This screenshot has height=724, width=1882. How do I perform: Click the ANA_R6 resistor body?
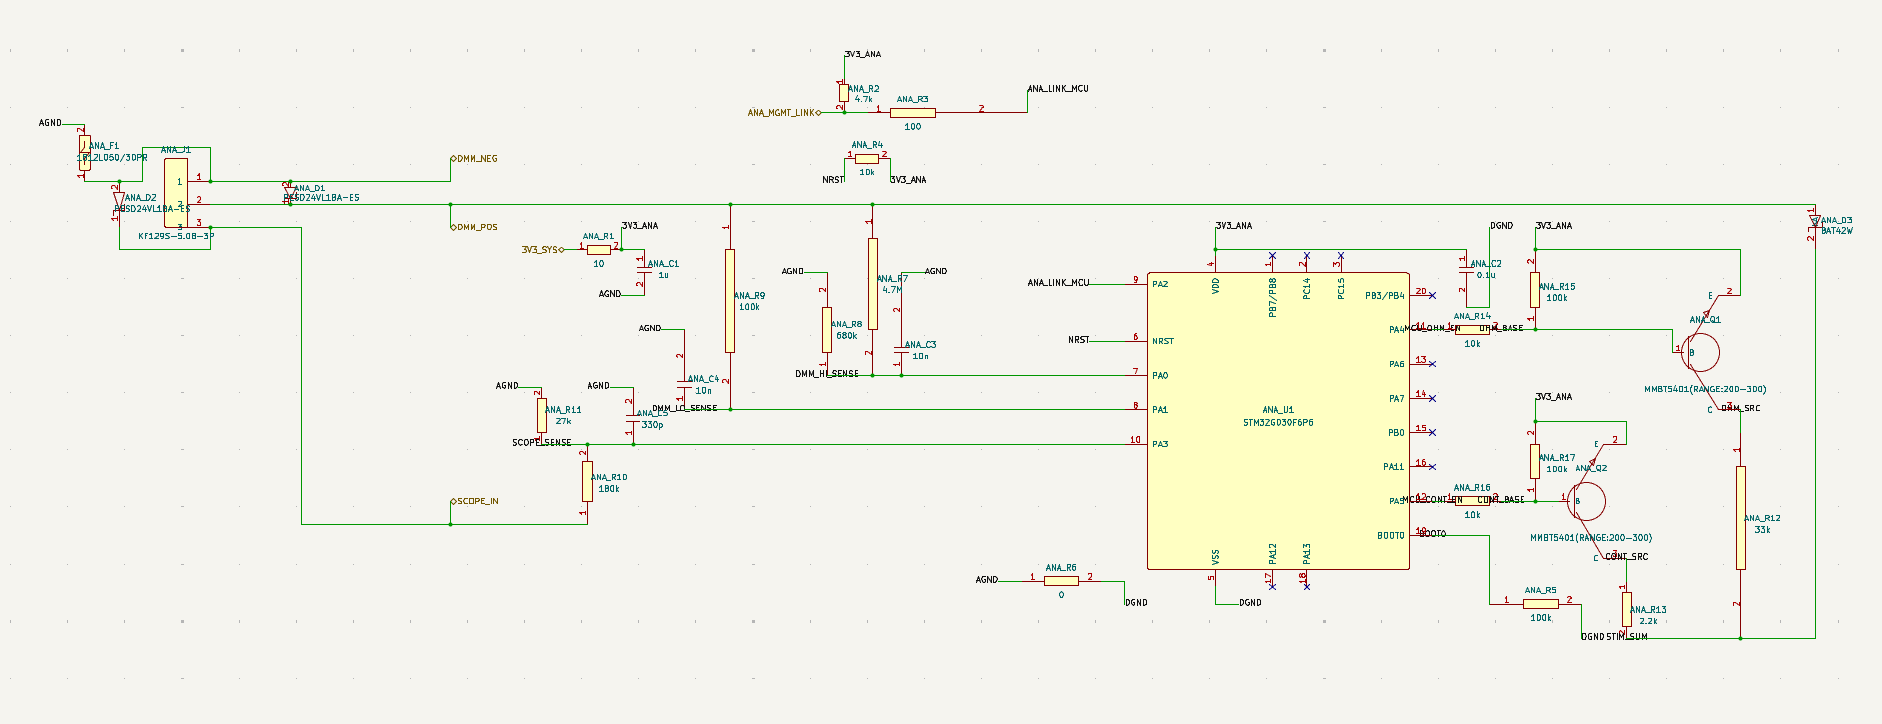pos(1061,581)
